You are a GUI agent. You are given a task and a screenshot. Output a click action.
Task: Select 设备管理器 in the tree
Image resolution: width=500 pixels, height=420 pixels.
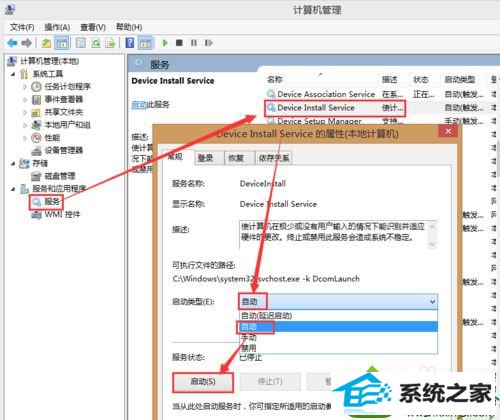coord(64,150)
